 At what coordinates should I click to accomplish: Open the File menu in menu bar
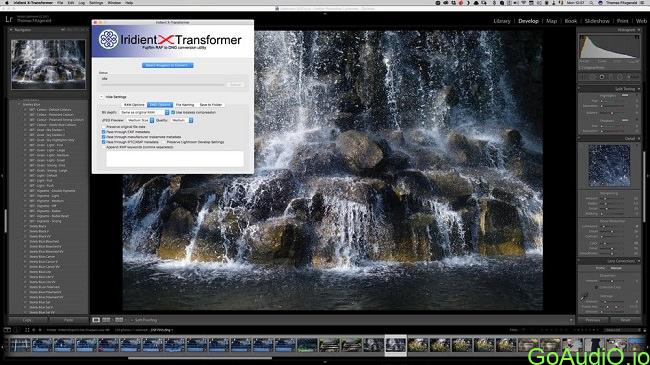pyautogui.click(x=60, y=2)
